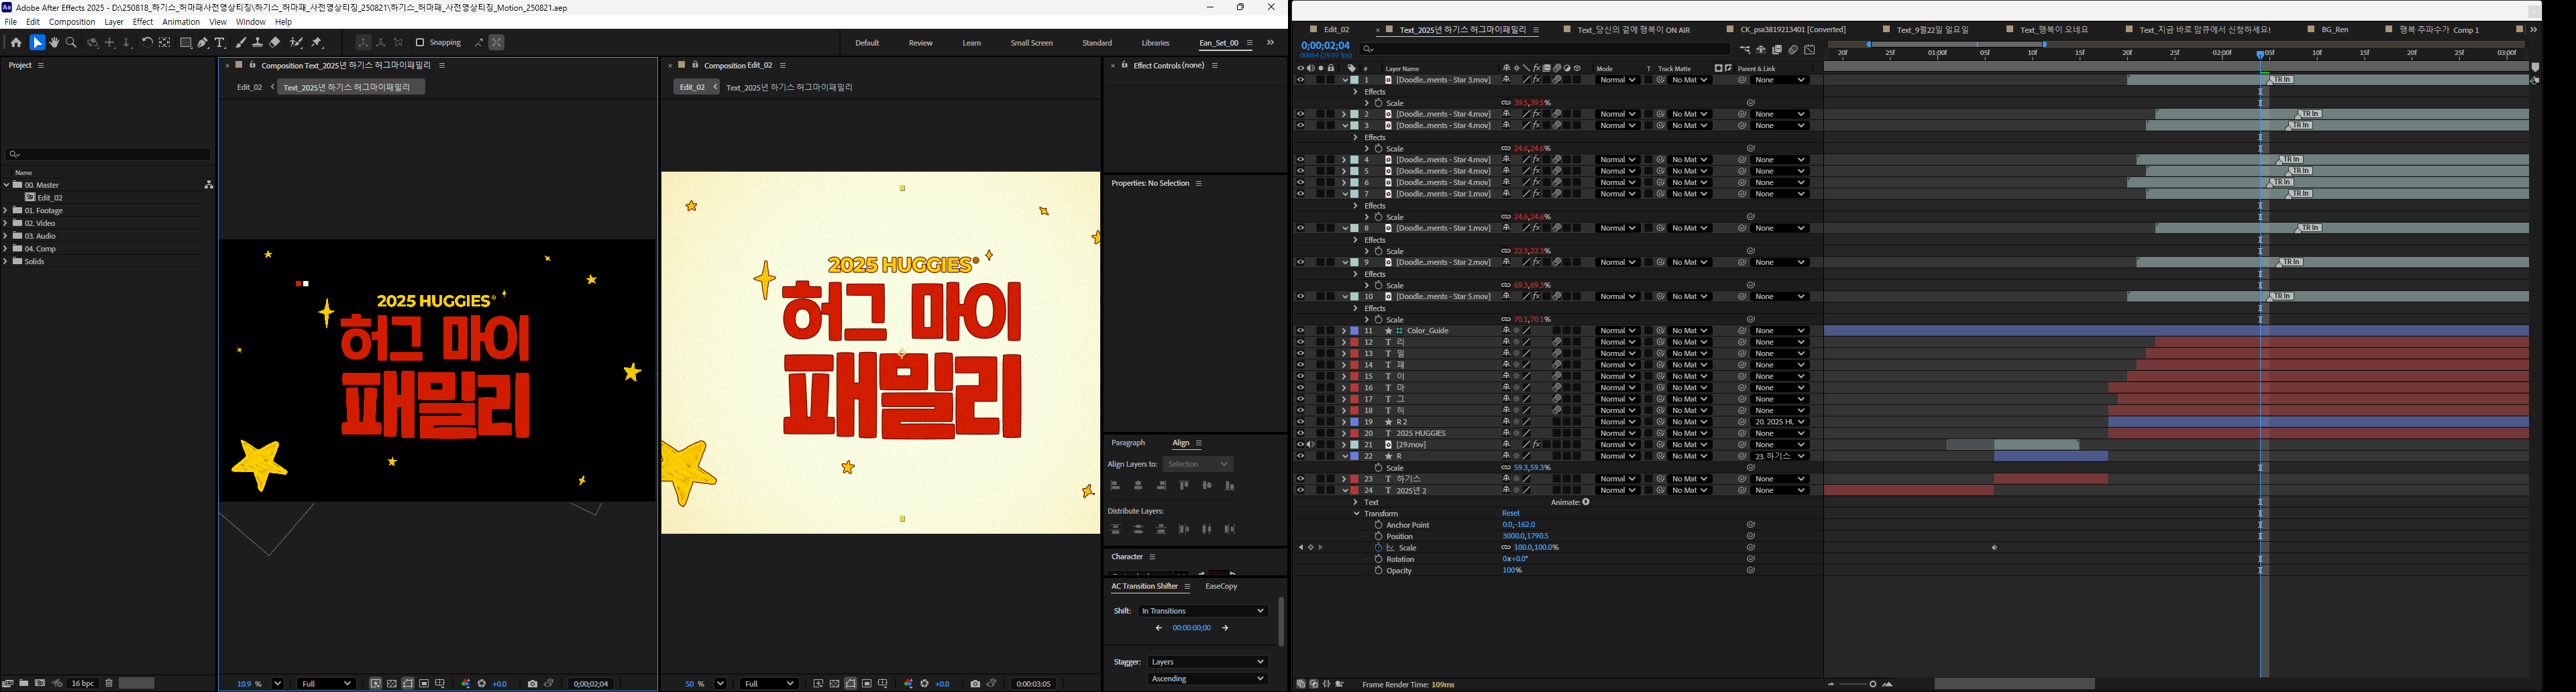Open the Animation menu

181,21
